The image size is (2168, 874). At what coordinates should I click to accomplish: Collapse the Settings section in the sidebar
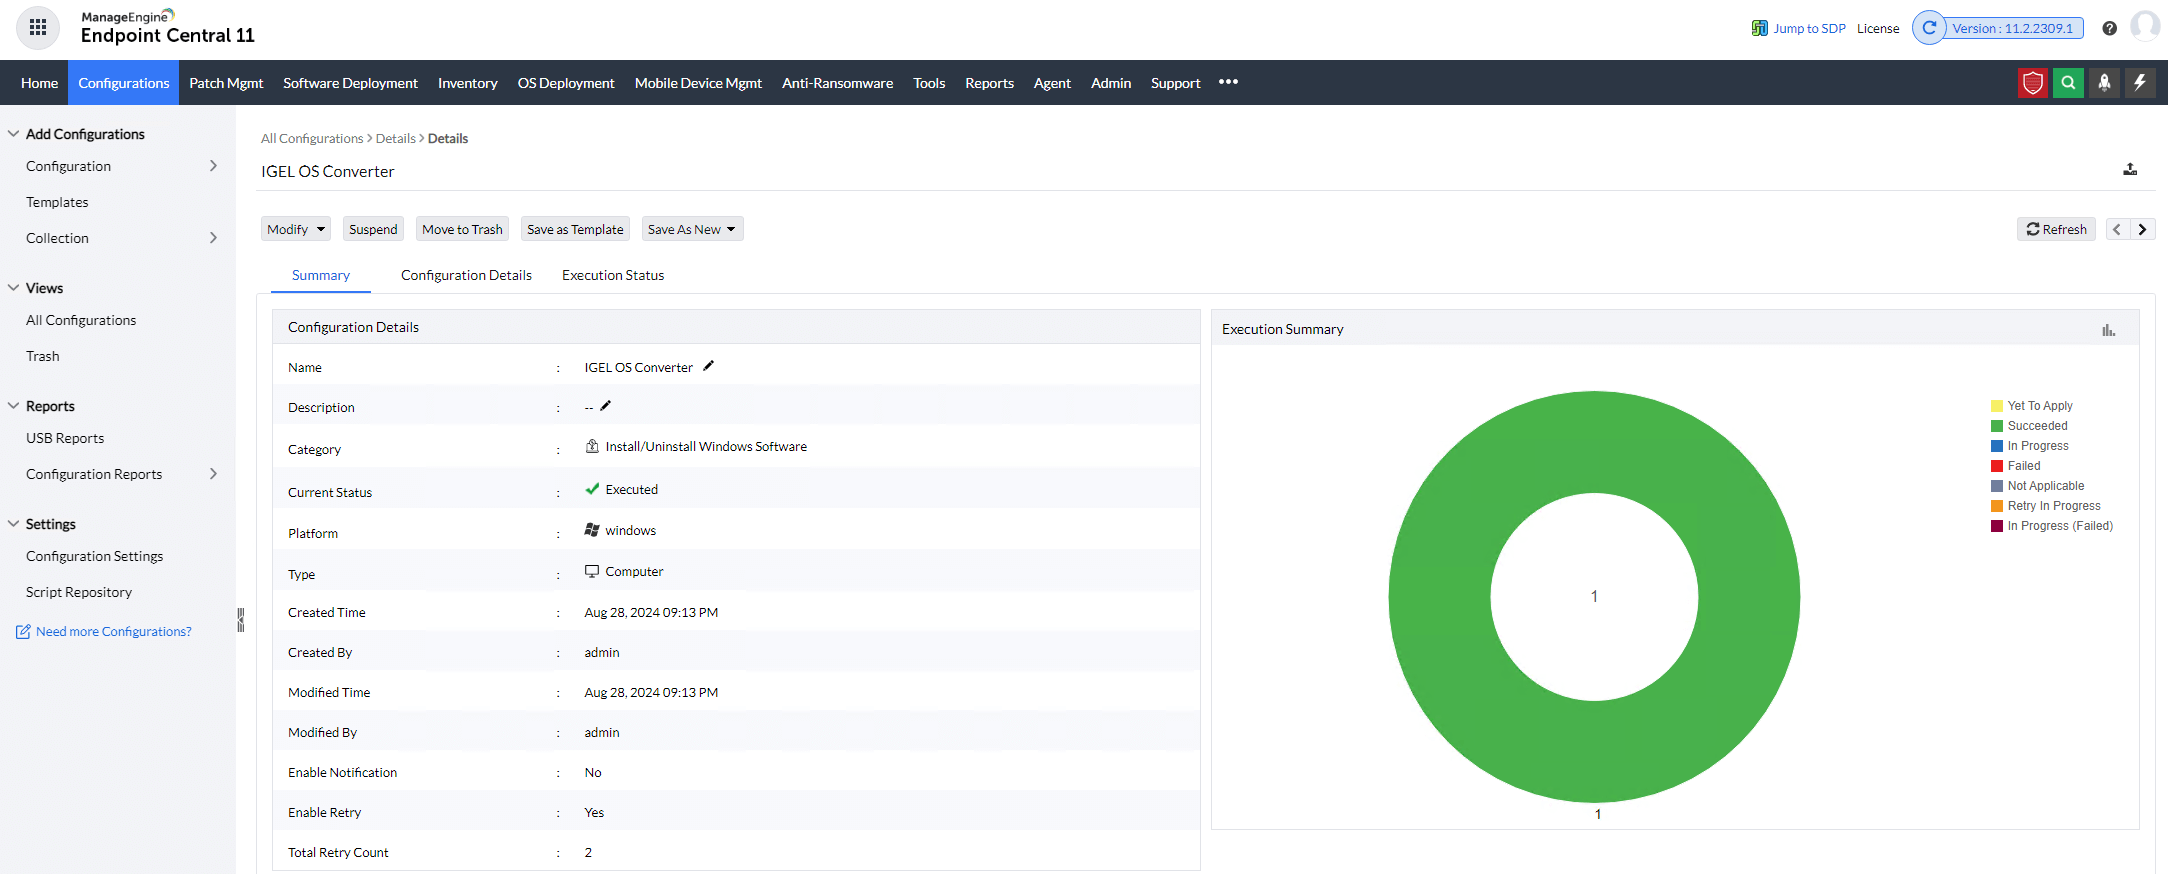[x=14, y=524]
